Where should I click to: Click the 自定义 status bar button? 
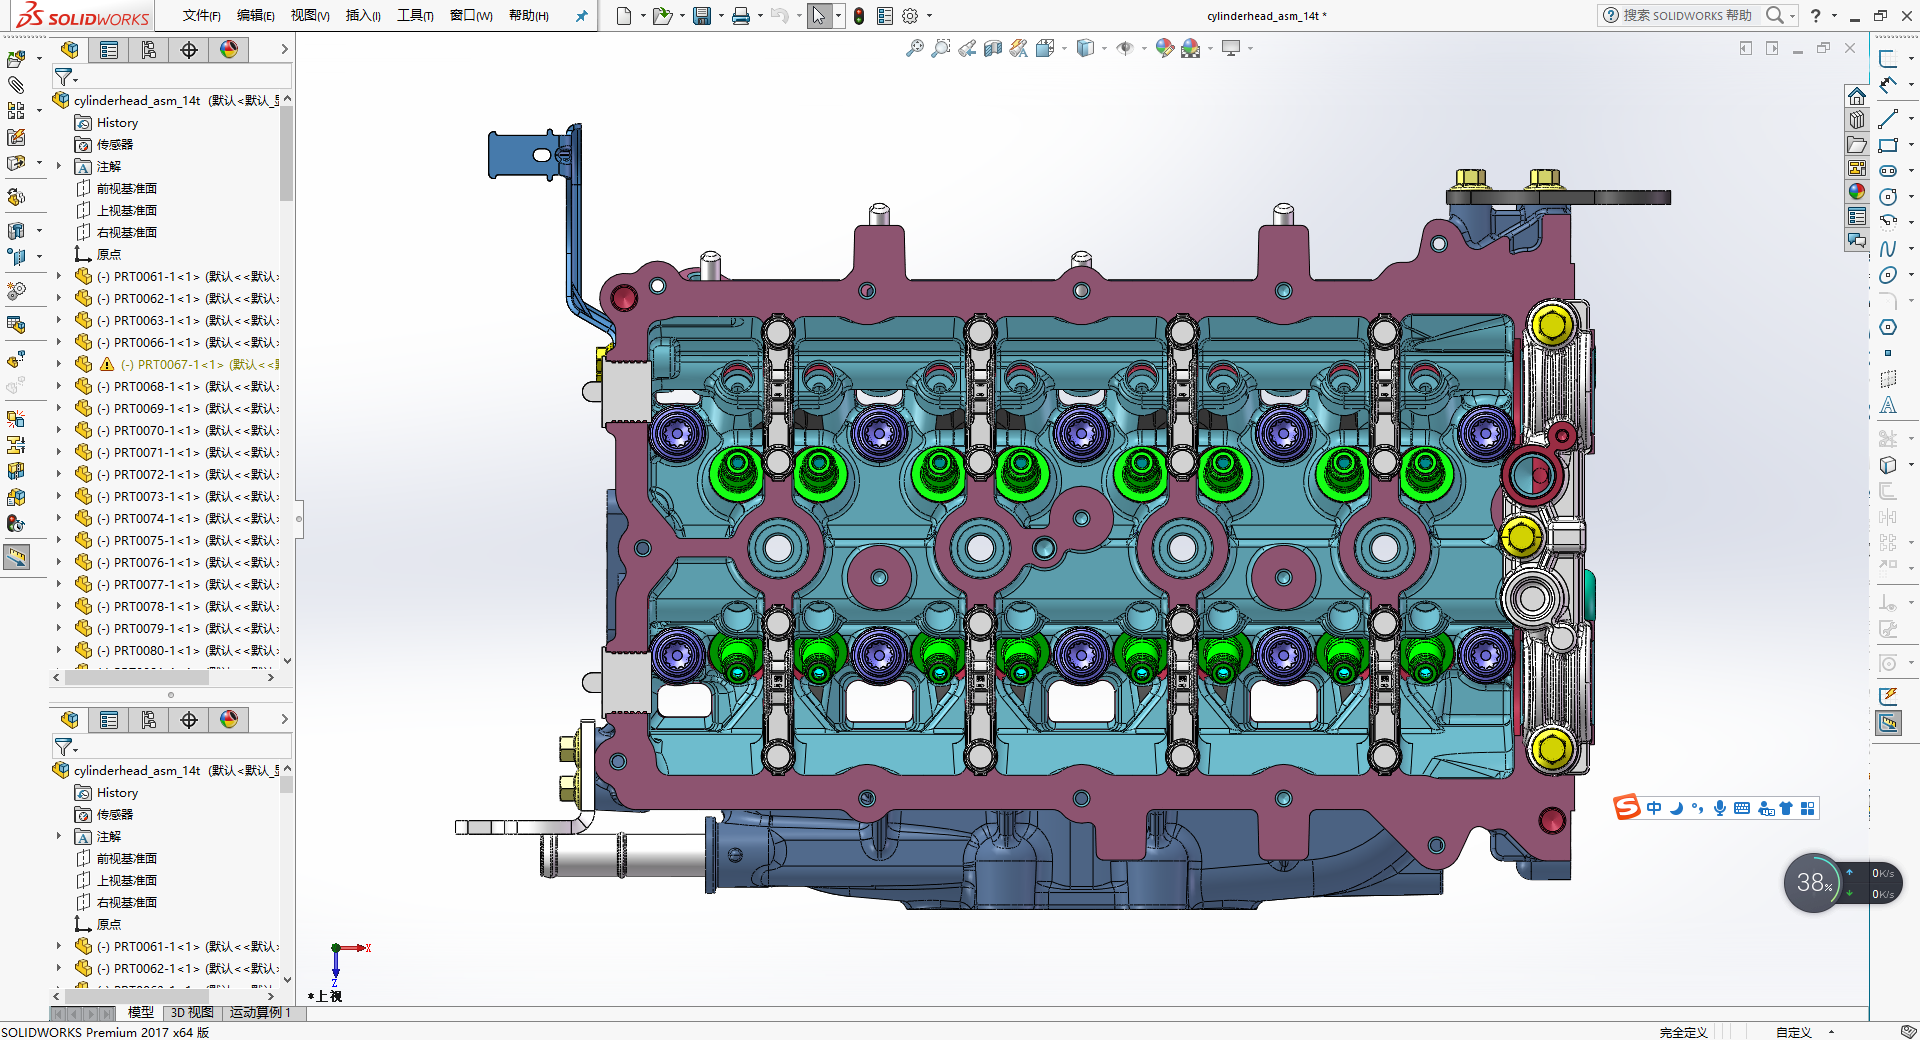pyautogui.click(x=1794, y=1032)
